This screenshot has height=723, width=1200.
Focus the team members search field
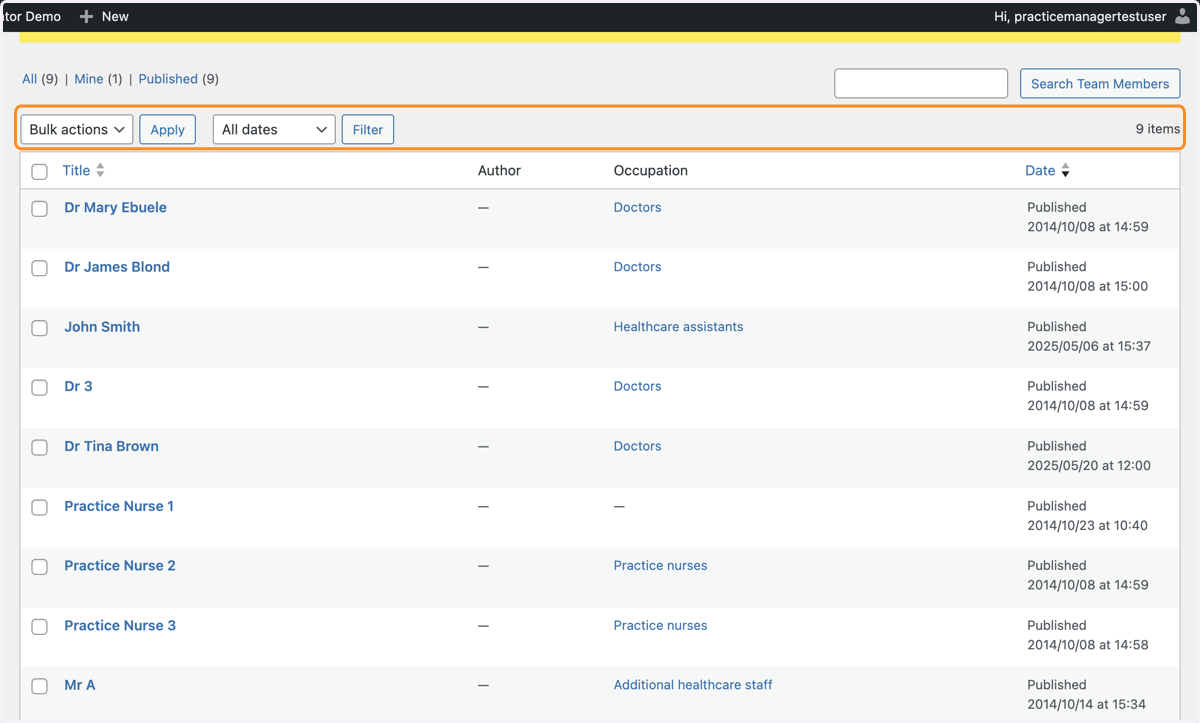(921, 84)
